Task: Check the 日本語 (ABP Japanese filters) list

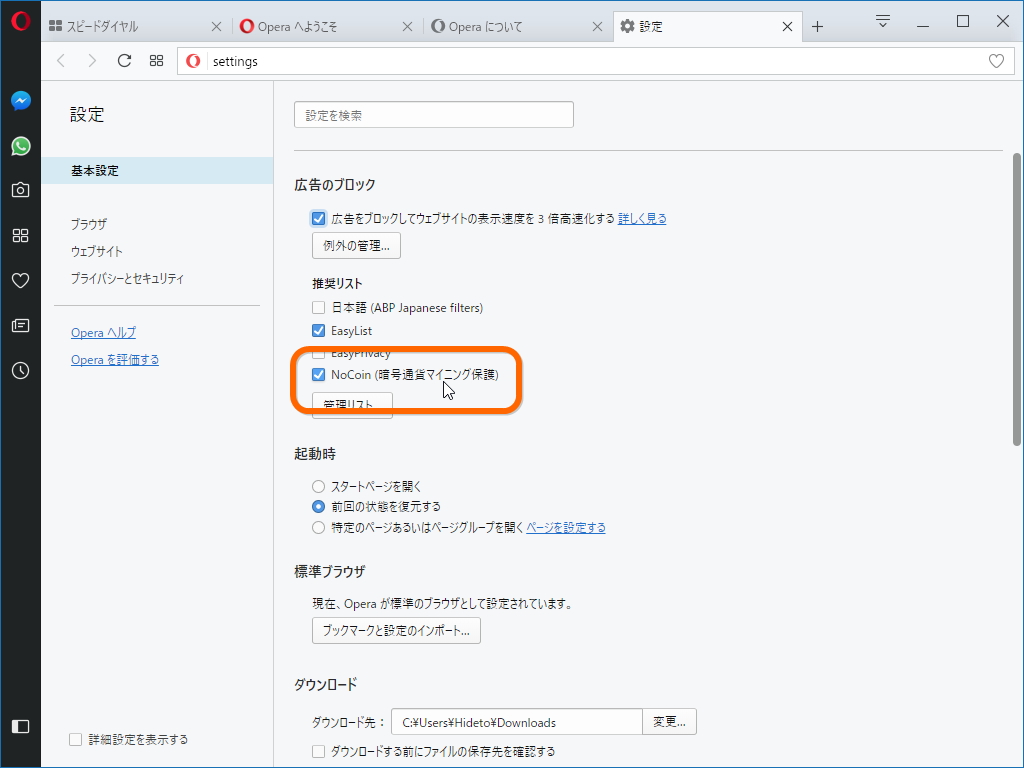Action: pyautogui.click(x=317, y=307)
